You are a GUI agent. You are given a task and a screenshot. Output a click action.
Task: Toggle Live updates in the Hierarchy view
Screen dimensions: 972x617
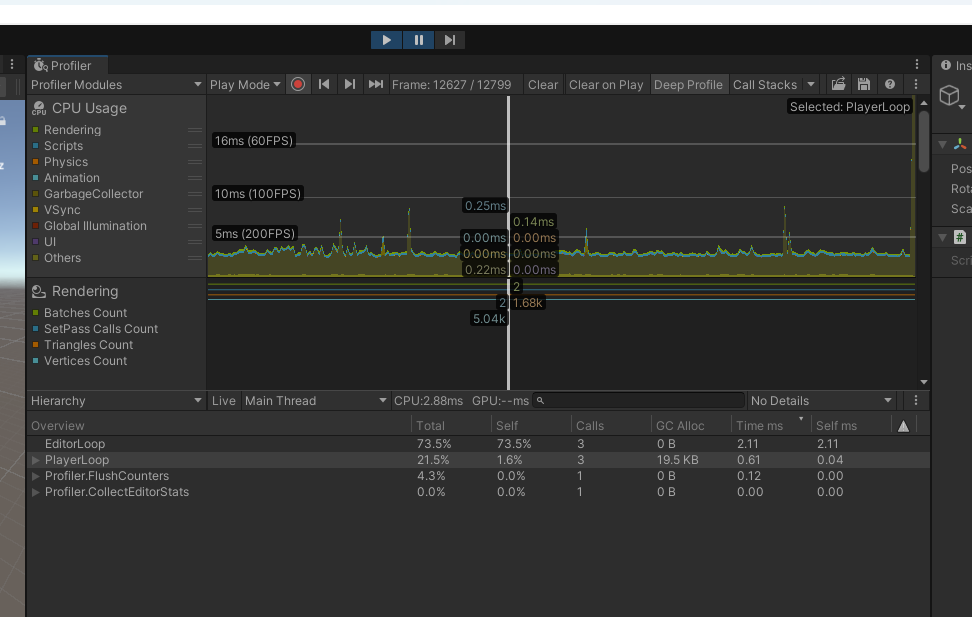pyautogui.click(x=223, y=400)
